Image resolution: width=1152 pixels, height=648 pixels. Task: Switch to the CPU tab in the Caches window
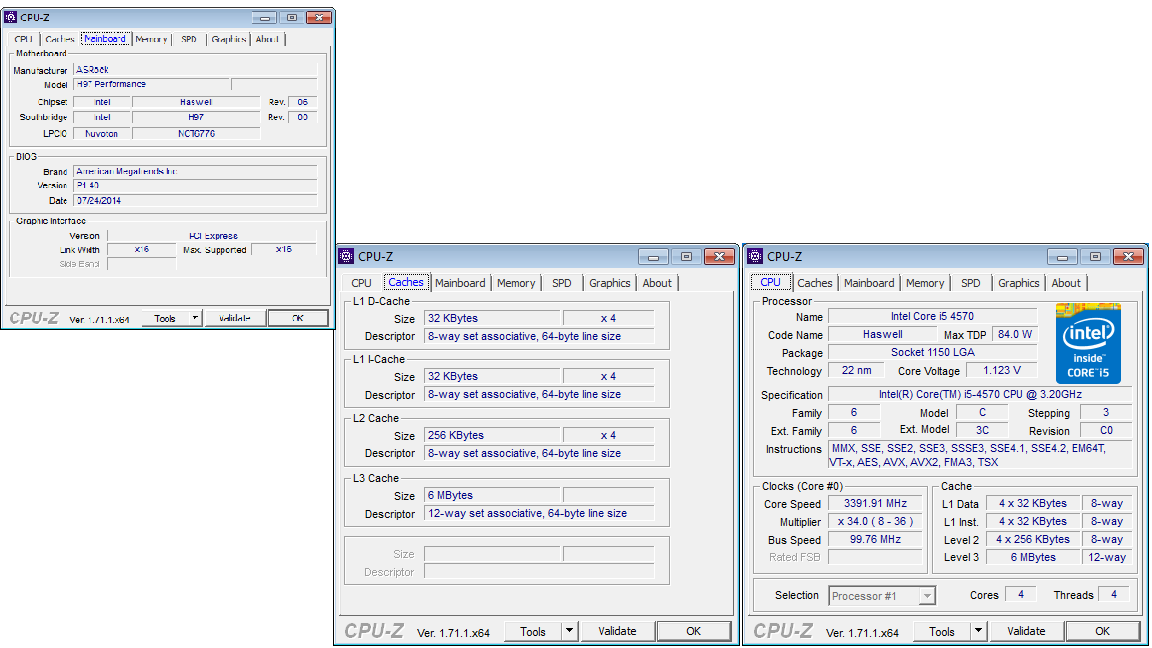(361, 283)
